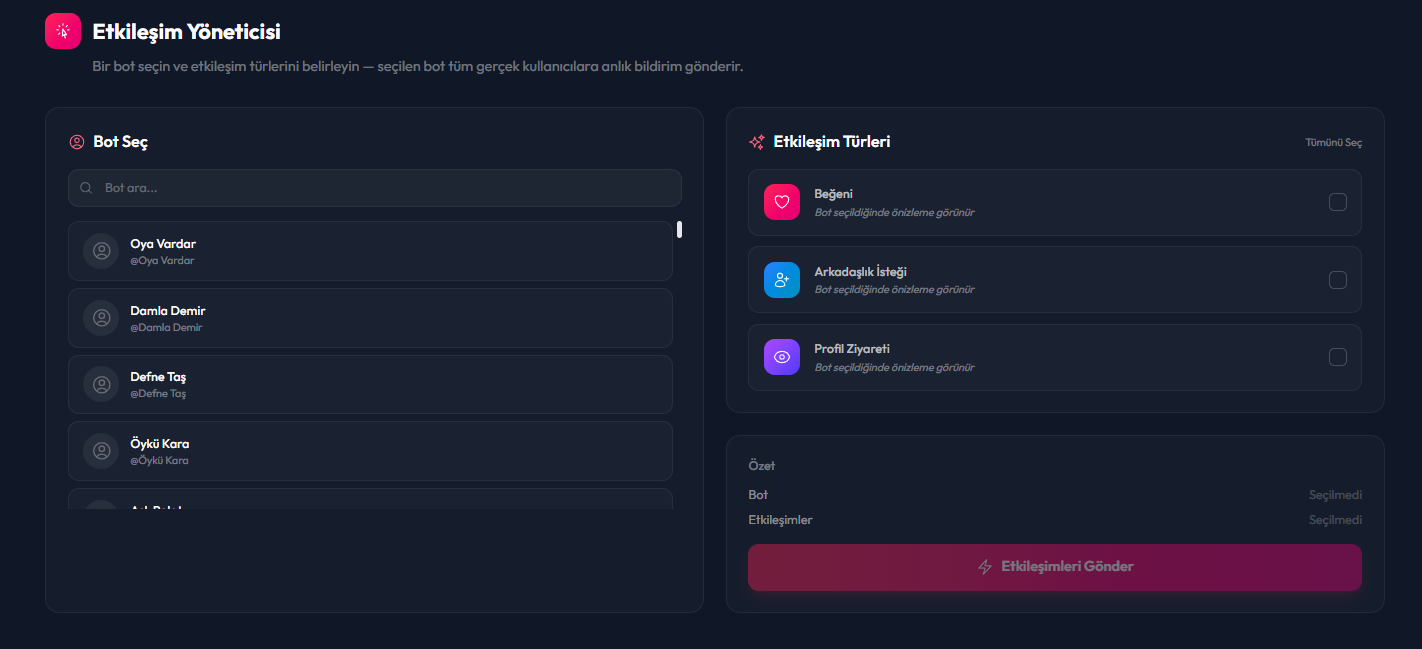Click the sparkle icon beside Etkileşim Türleri
Viewport: 1422px width, 649px height.
[757, 142]
